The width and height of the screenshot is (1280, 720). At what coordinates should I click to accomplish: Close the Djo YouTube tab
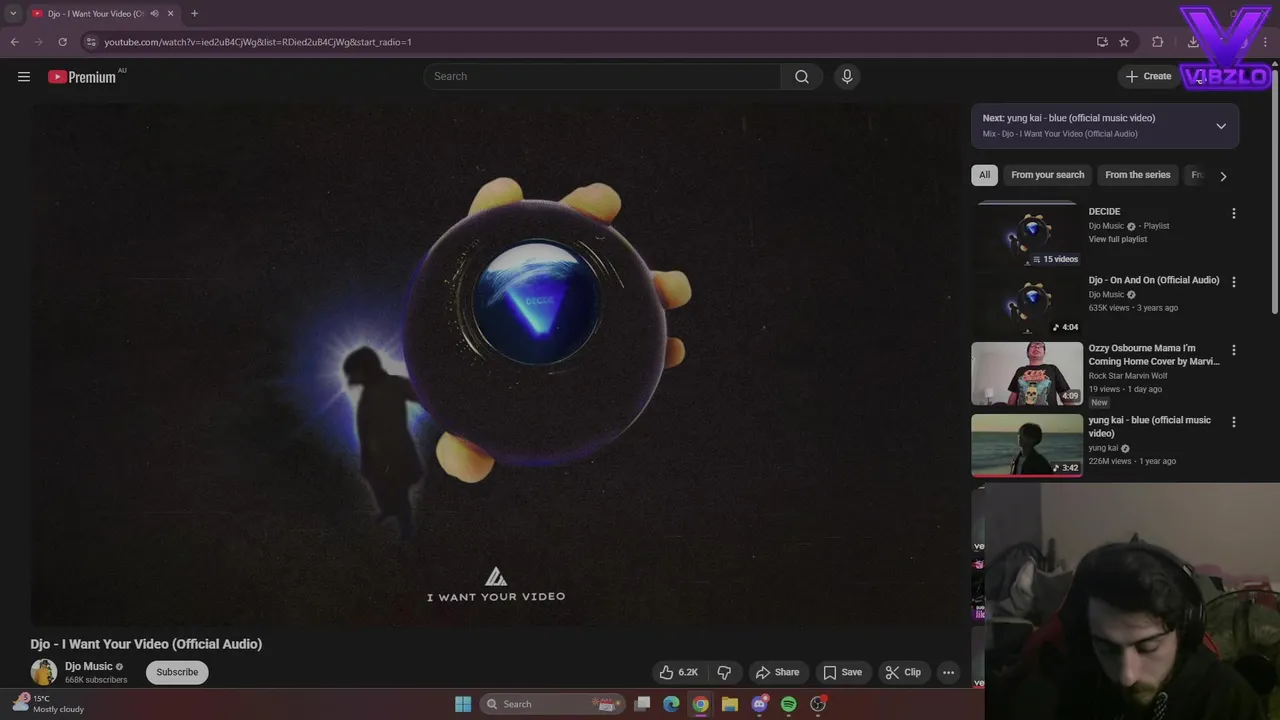[170, 14]
